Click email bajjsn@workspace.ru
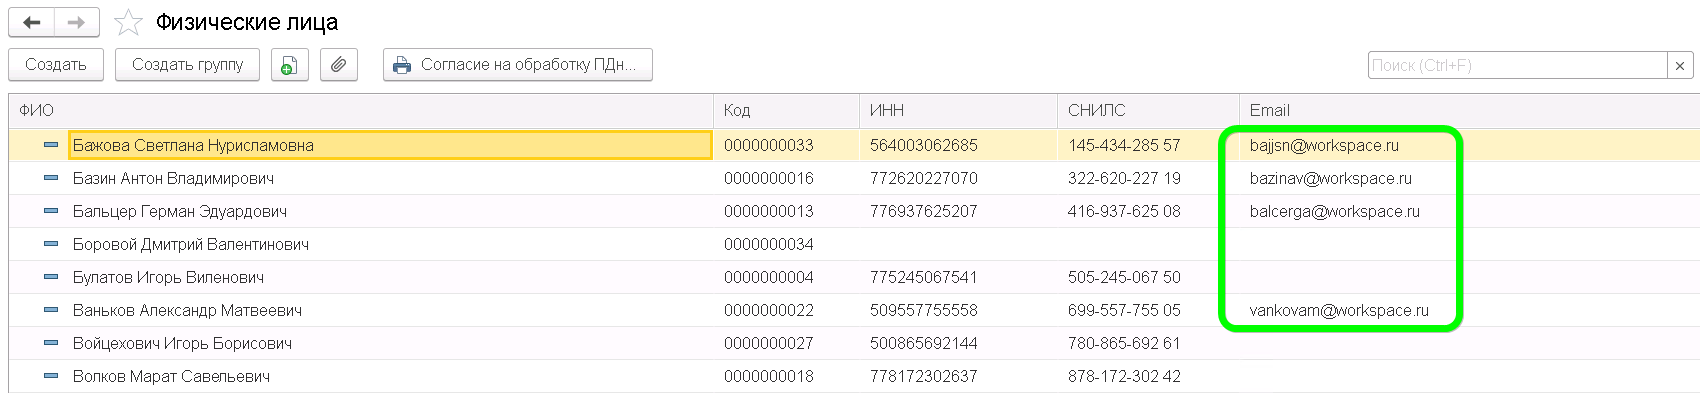1700x393 pixels. pyautogui.click(x=1324, y=145)
